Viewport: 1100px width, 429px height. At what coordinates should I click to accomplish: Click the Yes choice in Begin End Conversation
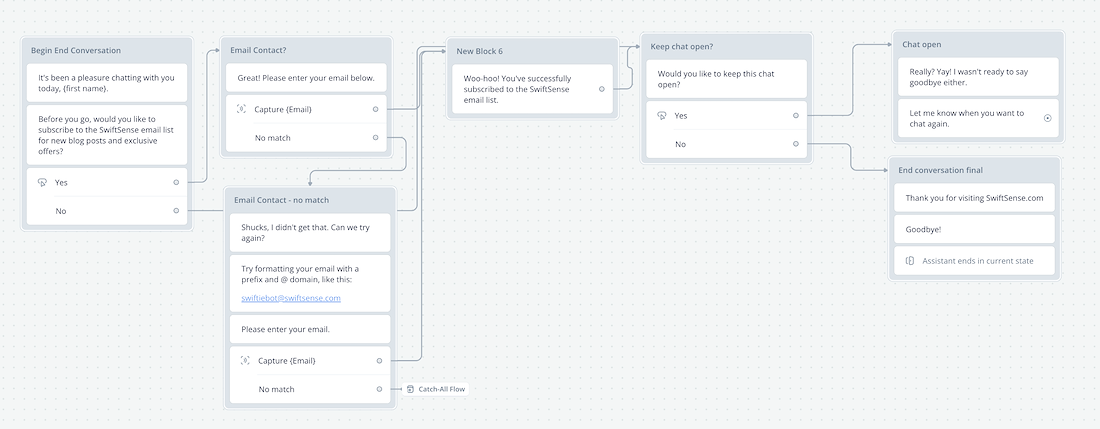(107, 182)
